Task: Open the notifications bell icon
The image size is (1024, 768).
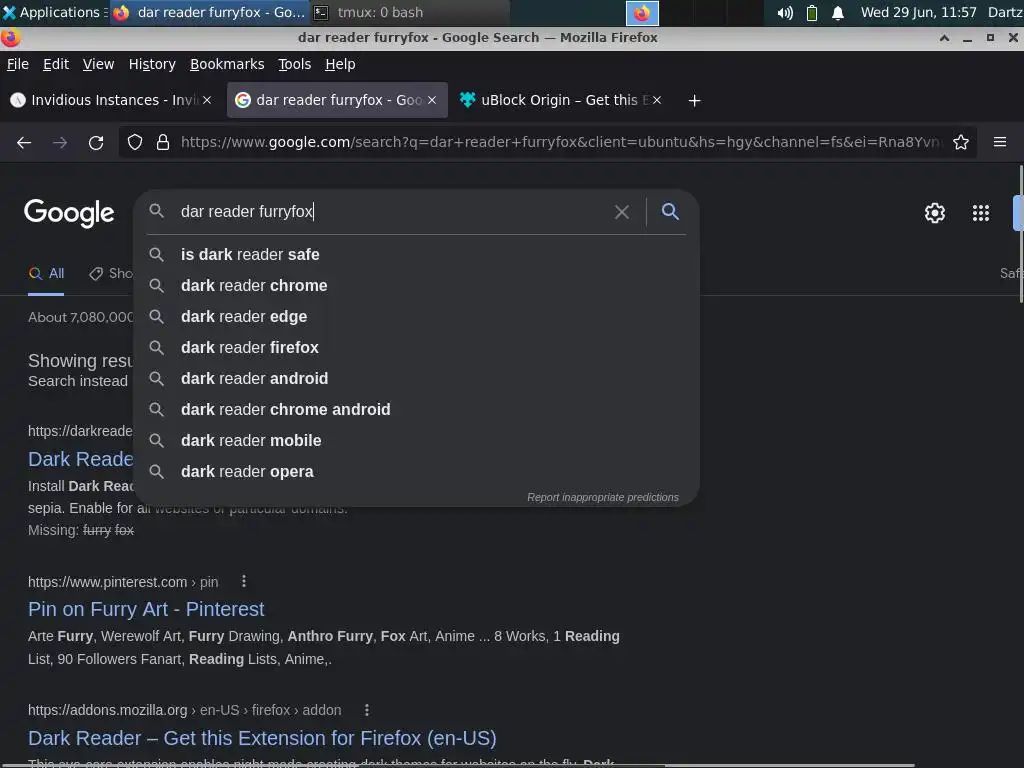Action: 838,12
